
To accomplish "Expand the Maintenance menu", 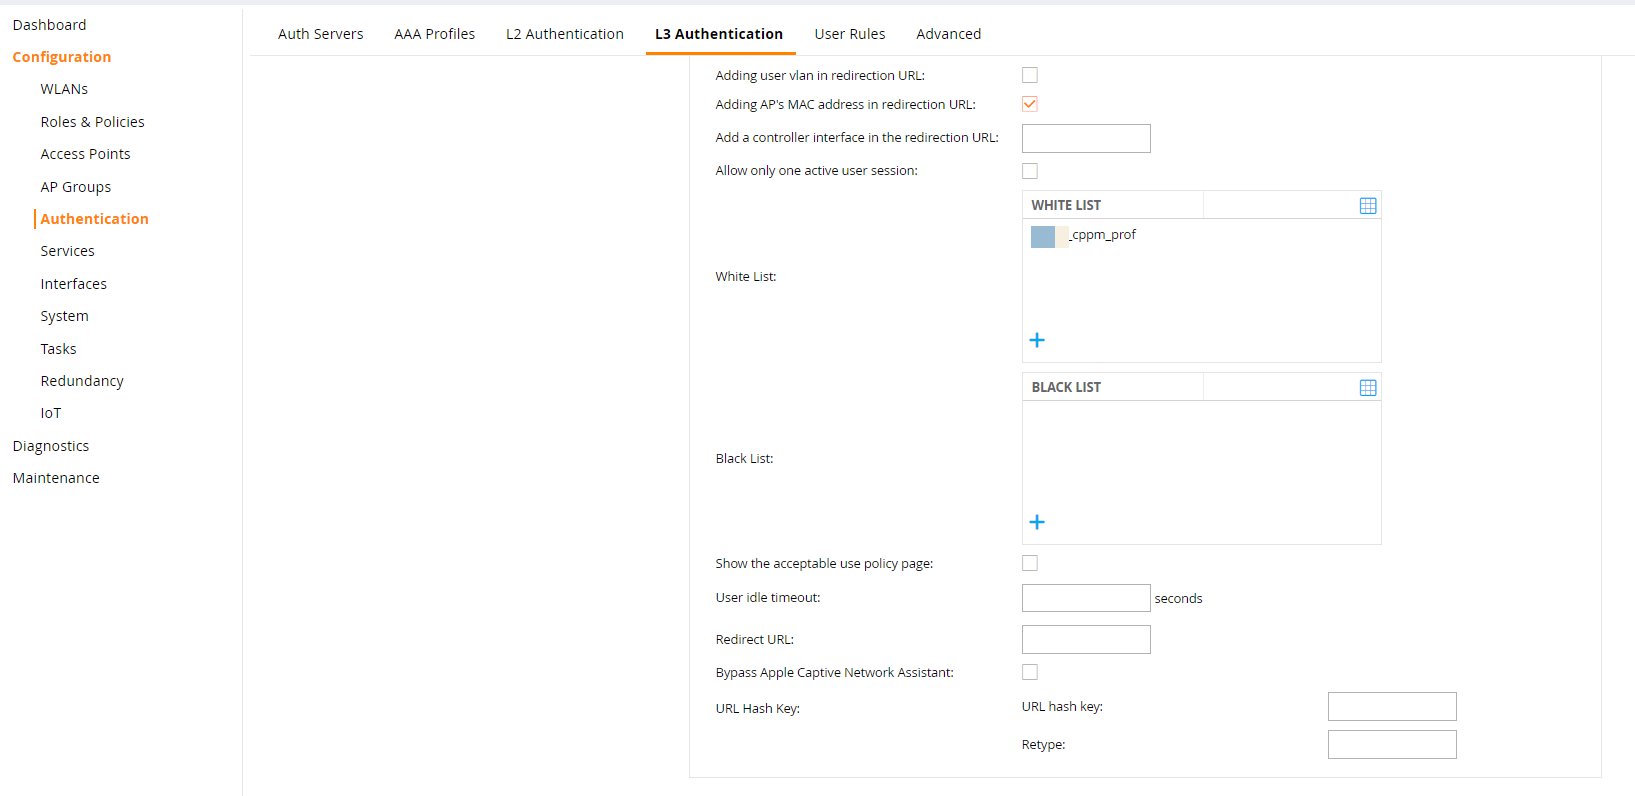I will 56,478.
